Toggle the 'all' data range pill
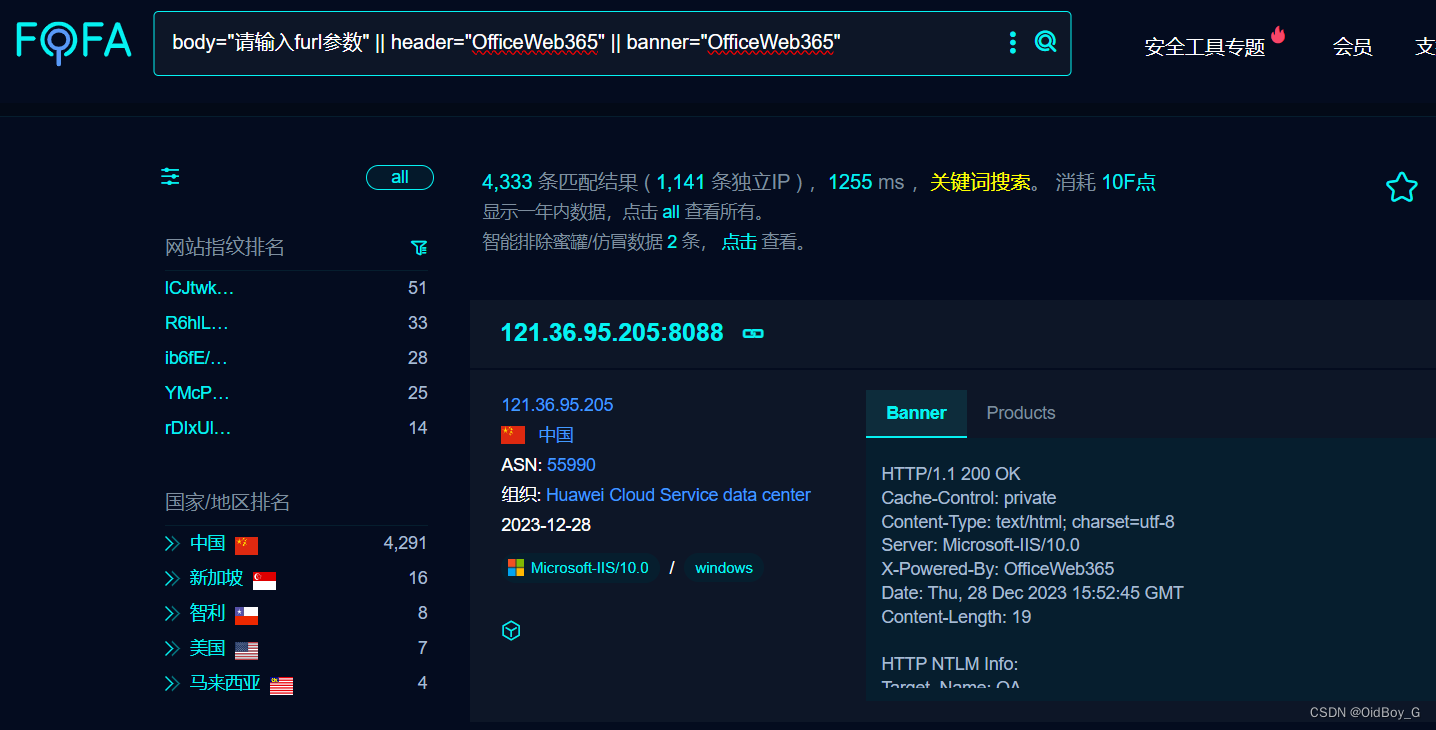The image size is (1436, 730). (400, 177)
